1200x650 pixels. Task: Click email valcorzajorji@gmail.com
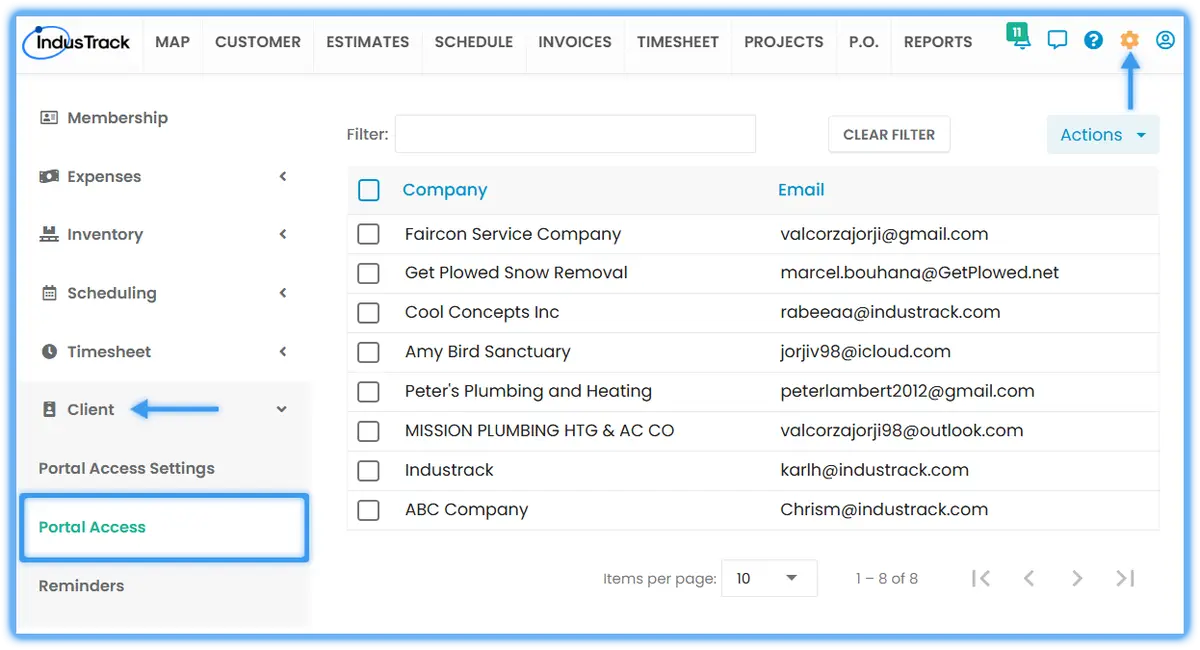[x=884, y=234]
